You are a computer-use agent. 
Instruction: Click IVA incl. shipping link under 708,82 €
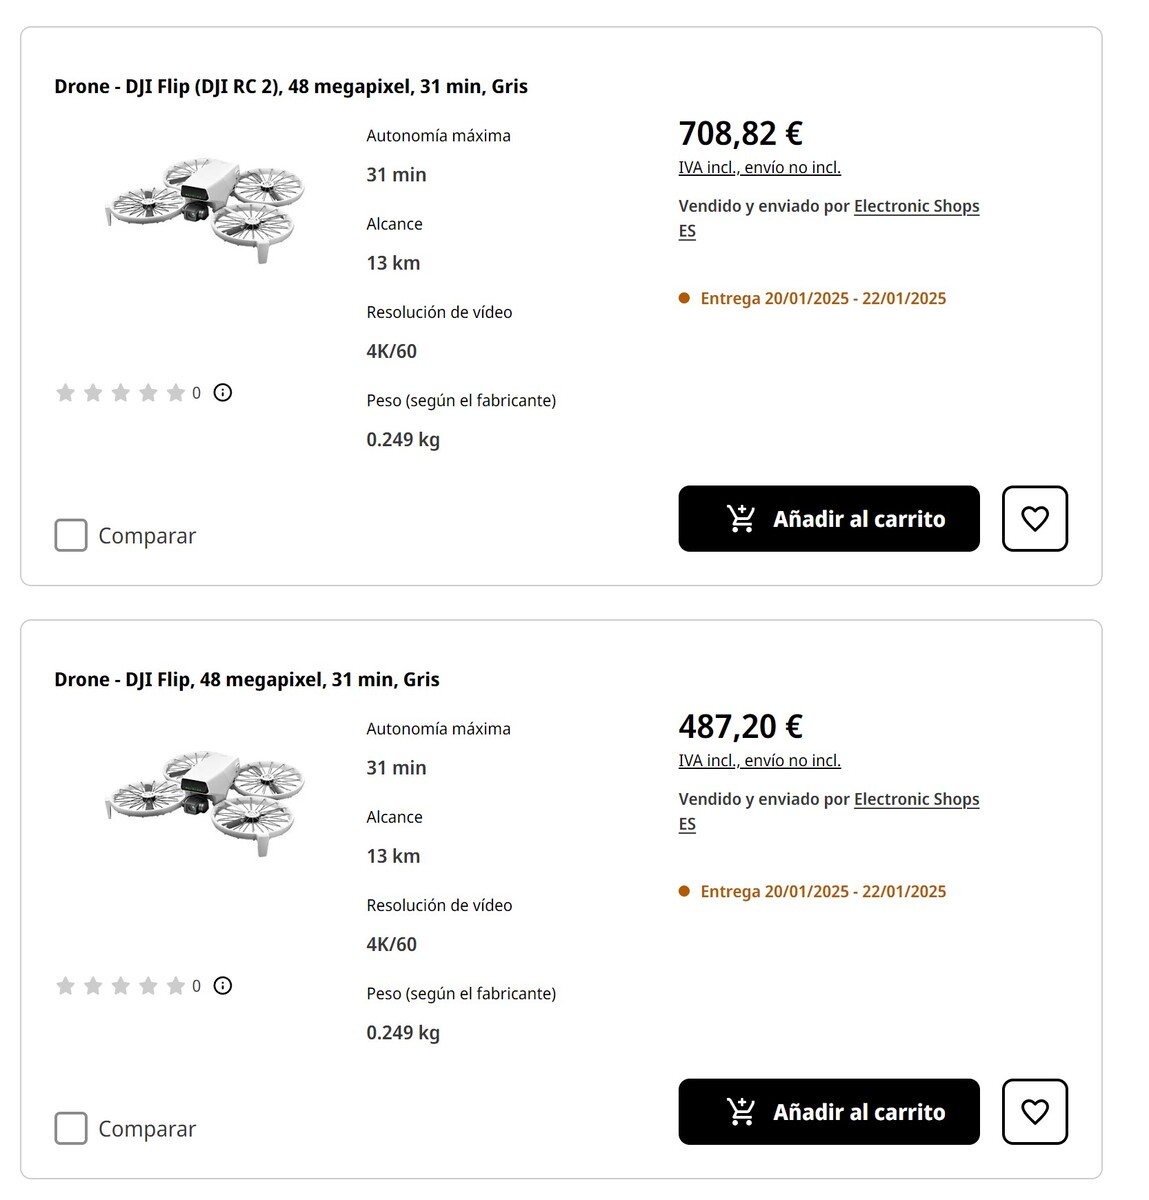tap(759, 168)
